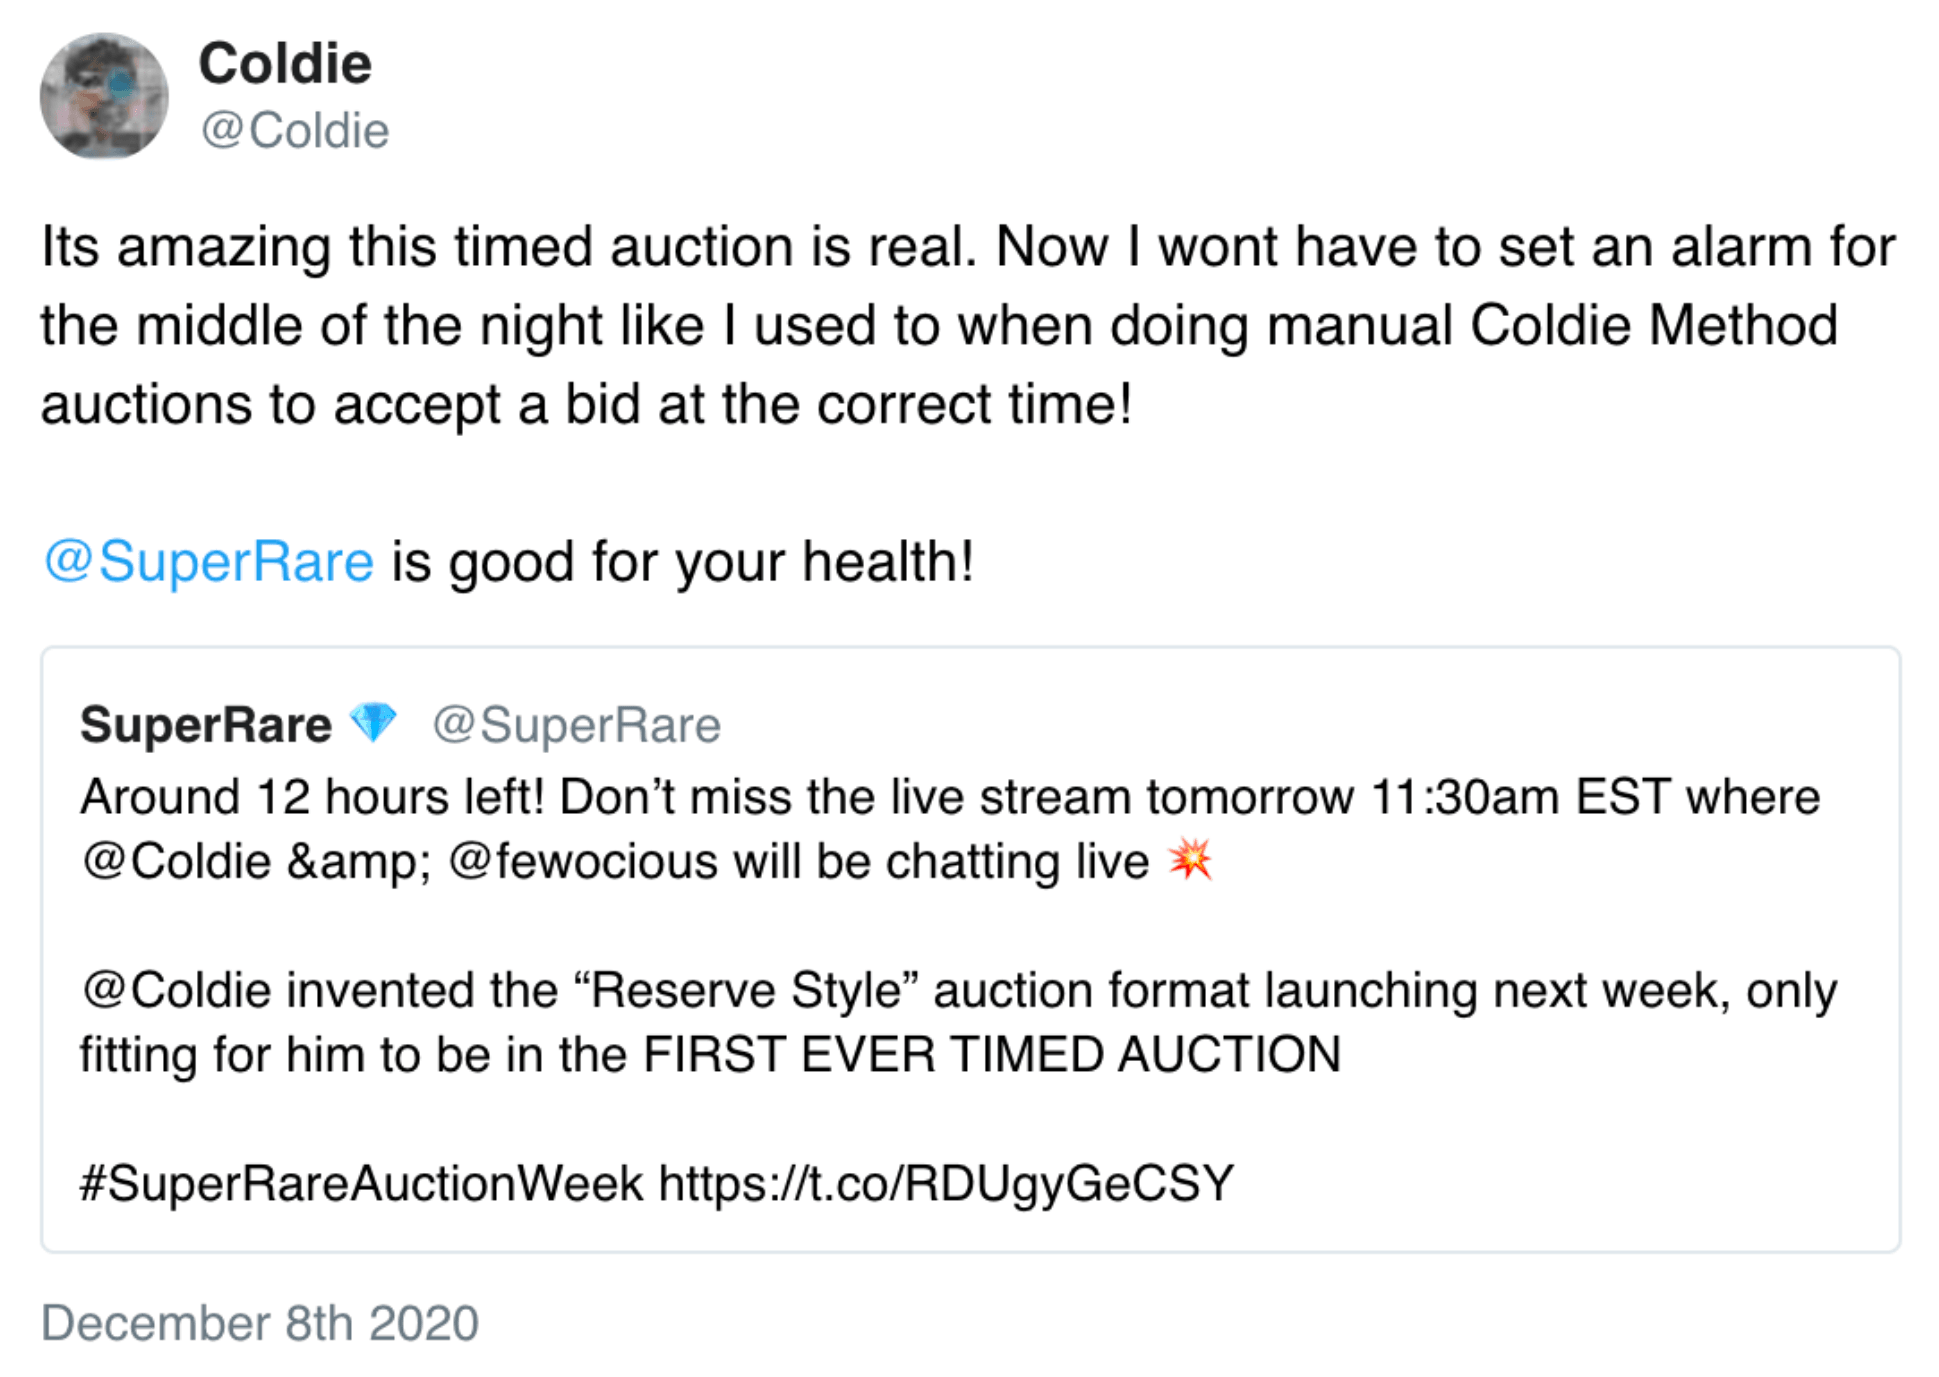Open the @fewocious mention in quoted tweet
Viewport: 1939px width, 1377px height.
coord(583,861)
